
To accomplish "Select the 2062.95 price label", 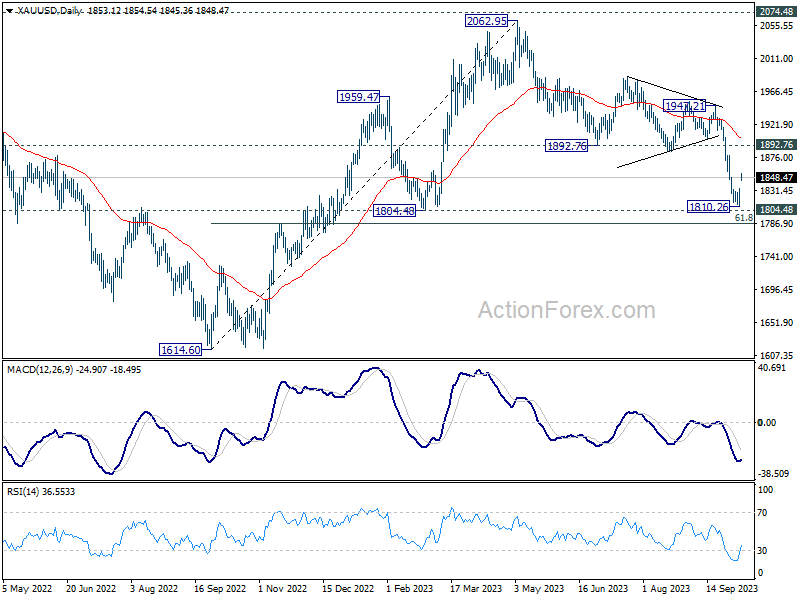I will [x=487, y=21].
